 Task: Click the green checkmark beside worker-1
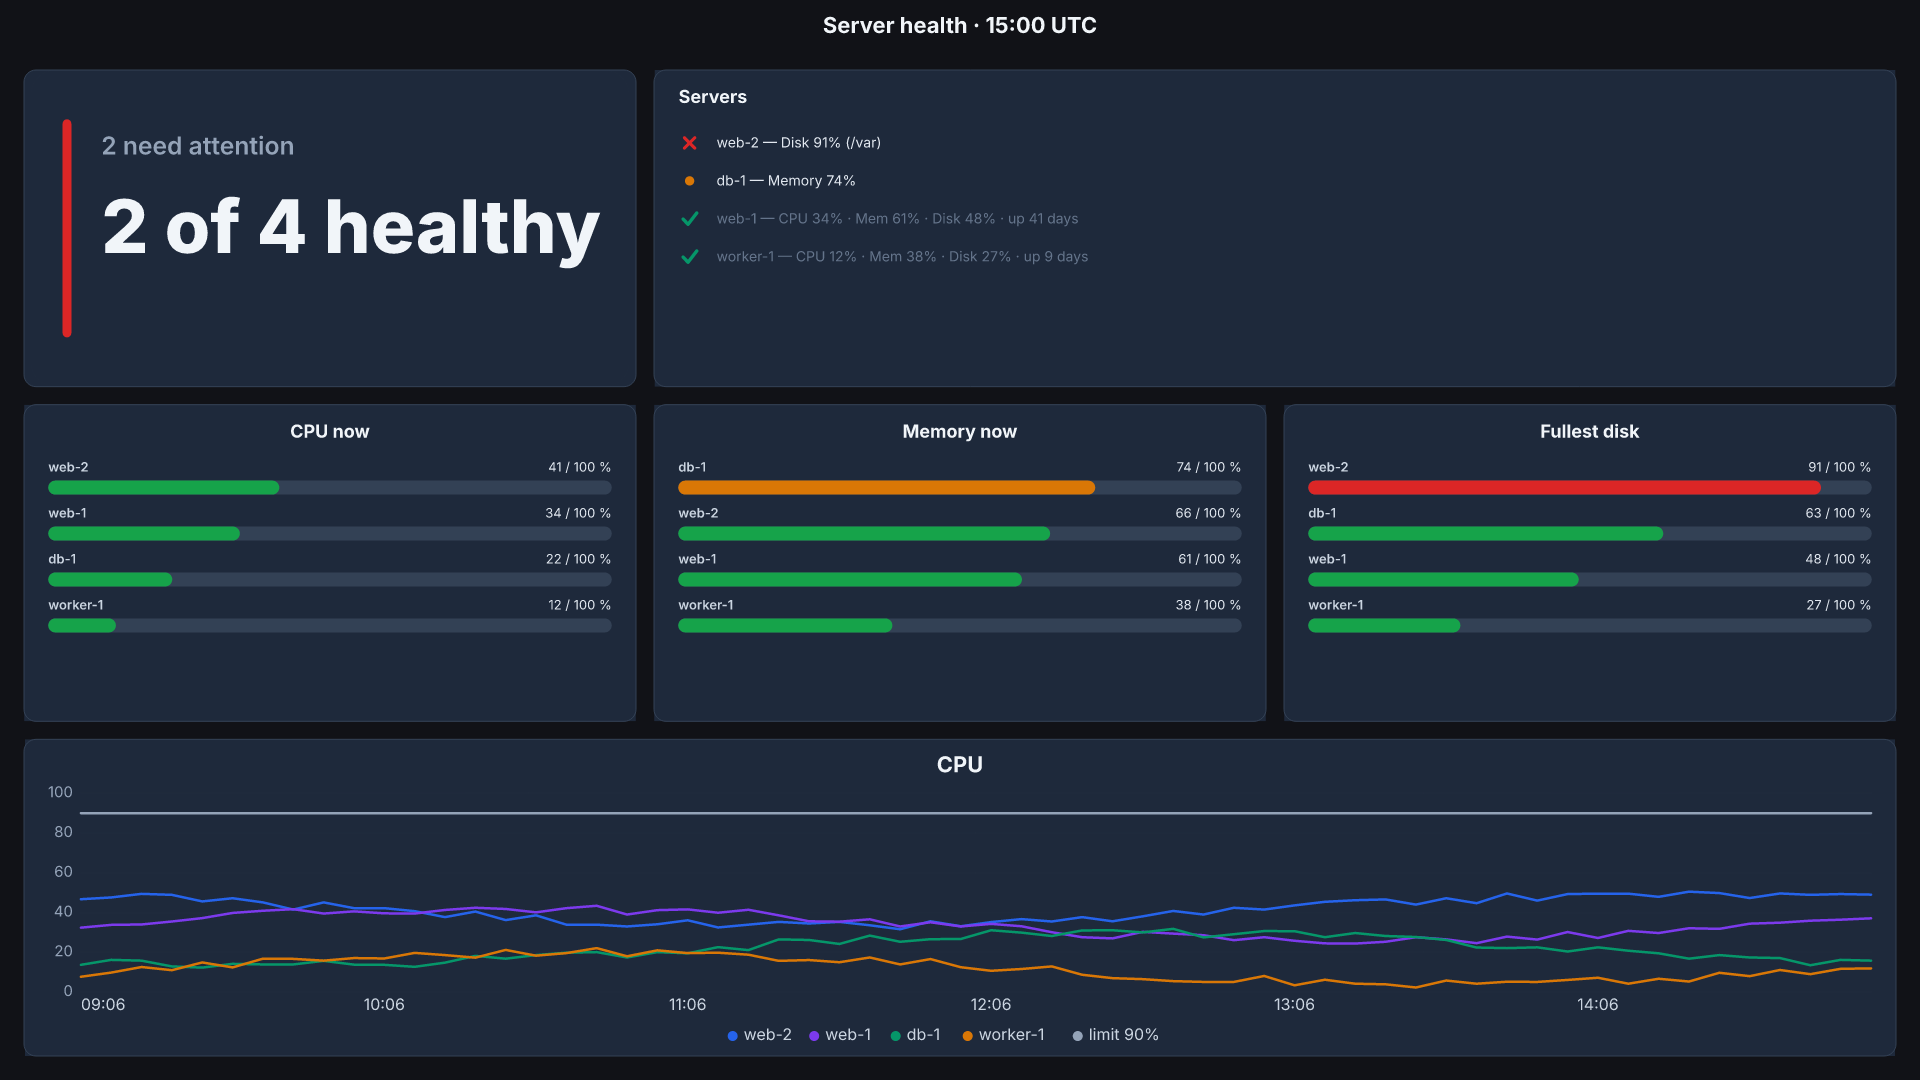689,257
